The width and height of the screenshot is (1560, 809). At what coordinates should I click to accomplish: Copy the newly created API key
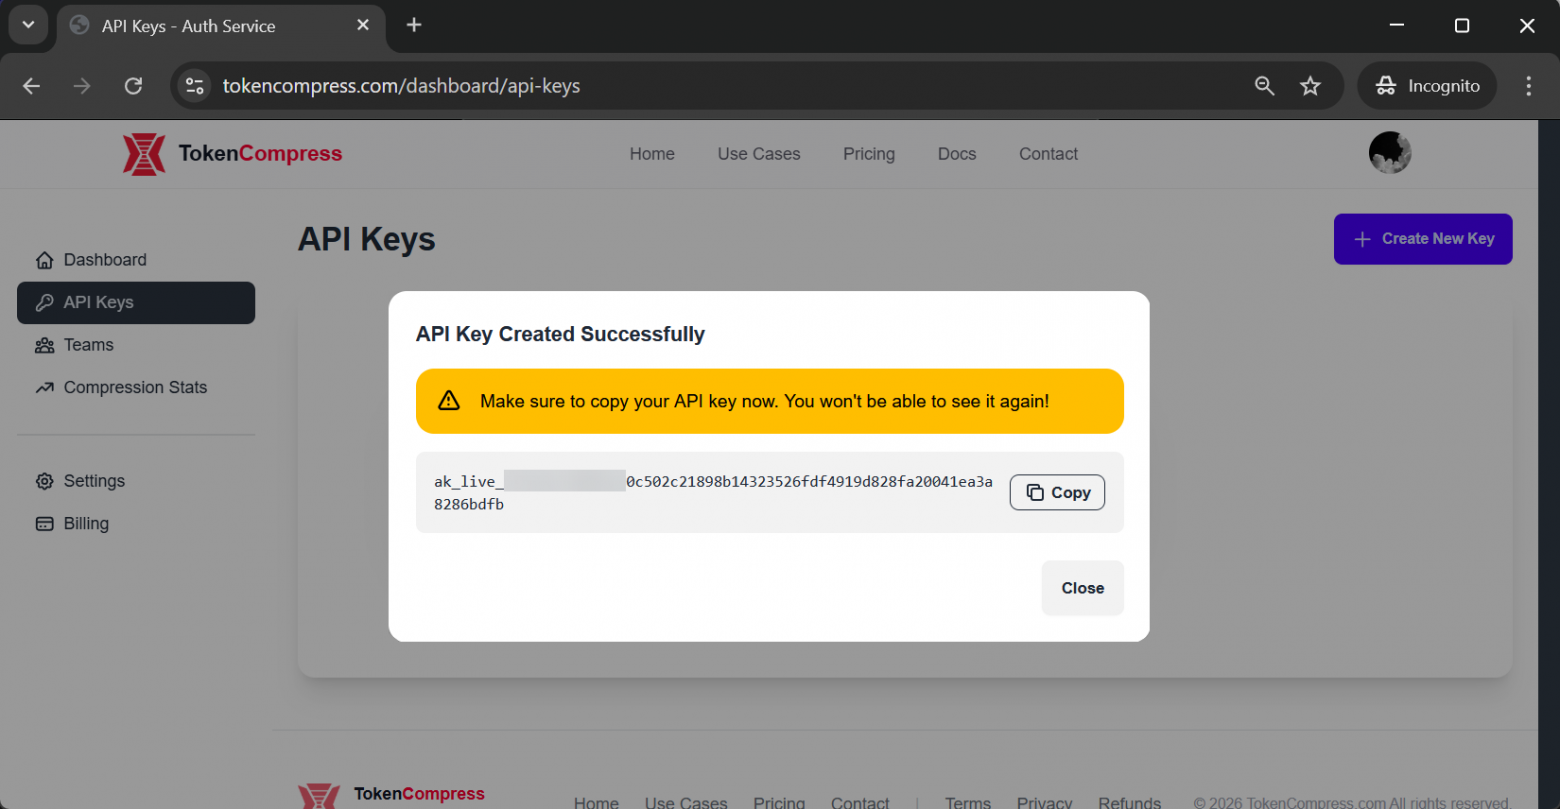pos(1057,492)
